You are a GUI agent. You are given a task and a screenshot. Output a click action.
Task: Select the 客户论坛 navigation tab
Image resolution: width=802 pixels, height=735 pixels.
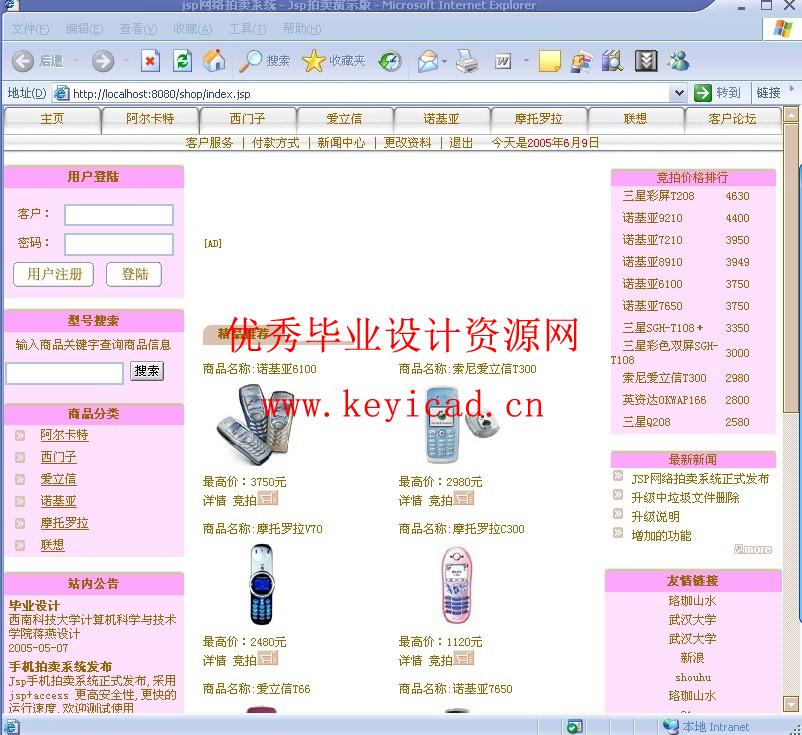pos(732,118)
